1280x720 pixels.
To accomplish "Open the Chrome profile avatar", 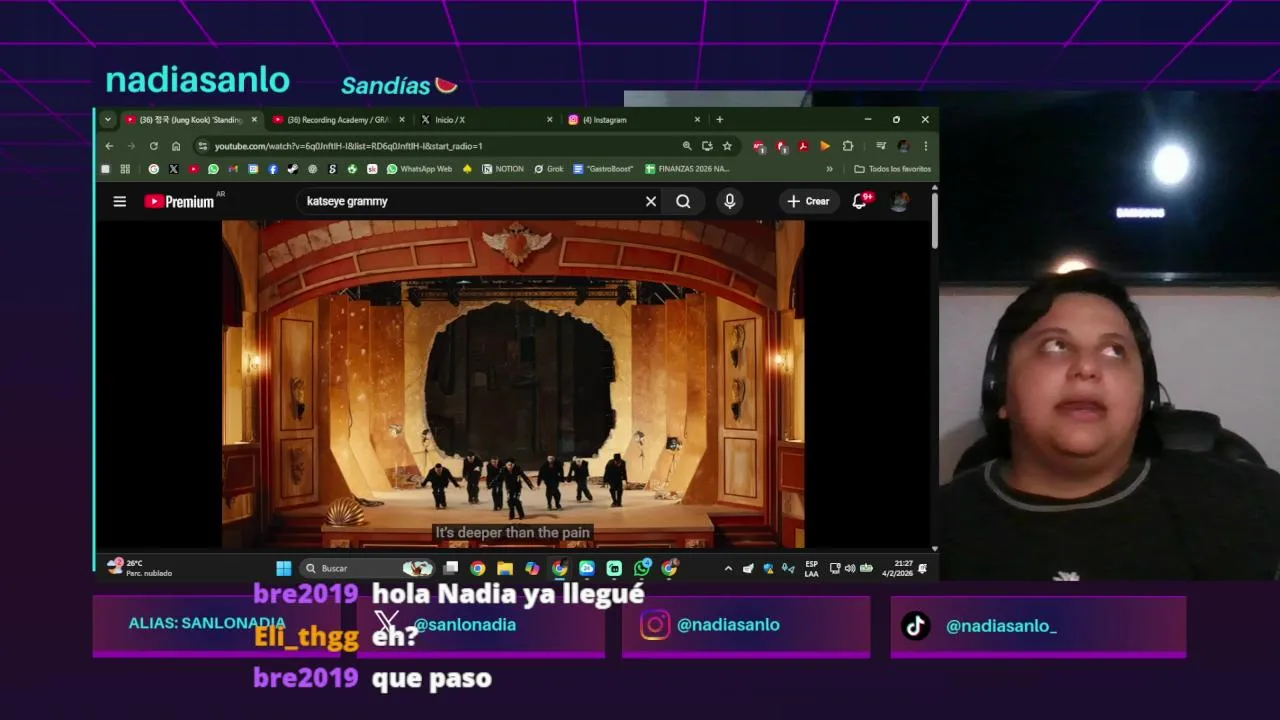I will 903,146.
